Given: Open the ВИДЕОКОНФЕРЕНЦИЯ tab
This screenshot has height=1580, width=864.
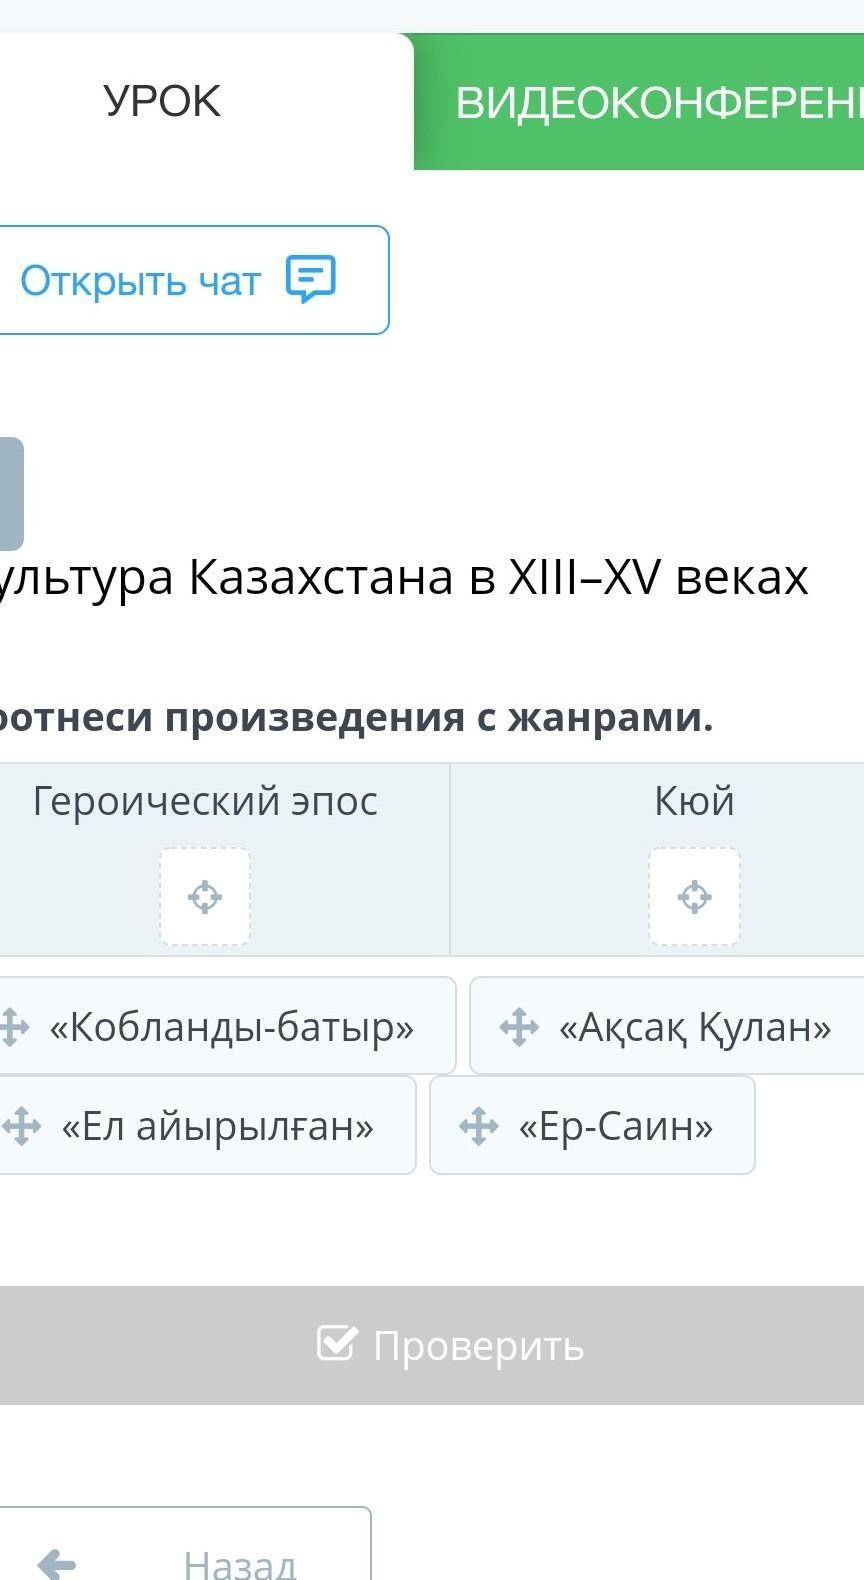Looking at the screenshot, I should [639, 102].
